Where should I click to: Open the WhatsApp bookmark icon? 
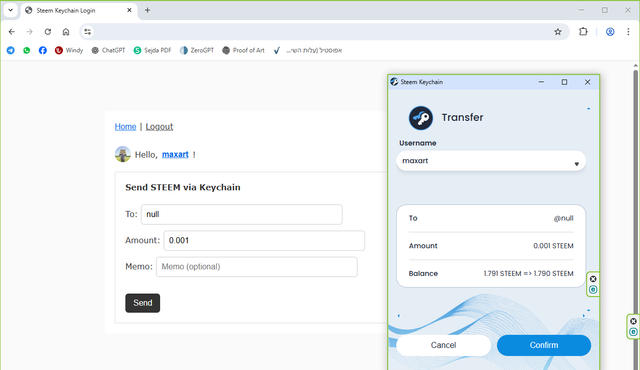(27, 50)
